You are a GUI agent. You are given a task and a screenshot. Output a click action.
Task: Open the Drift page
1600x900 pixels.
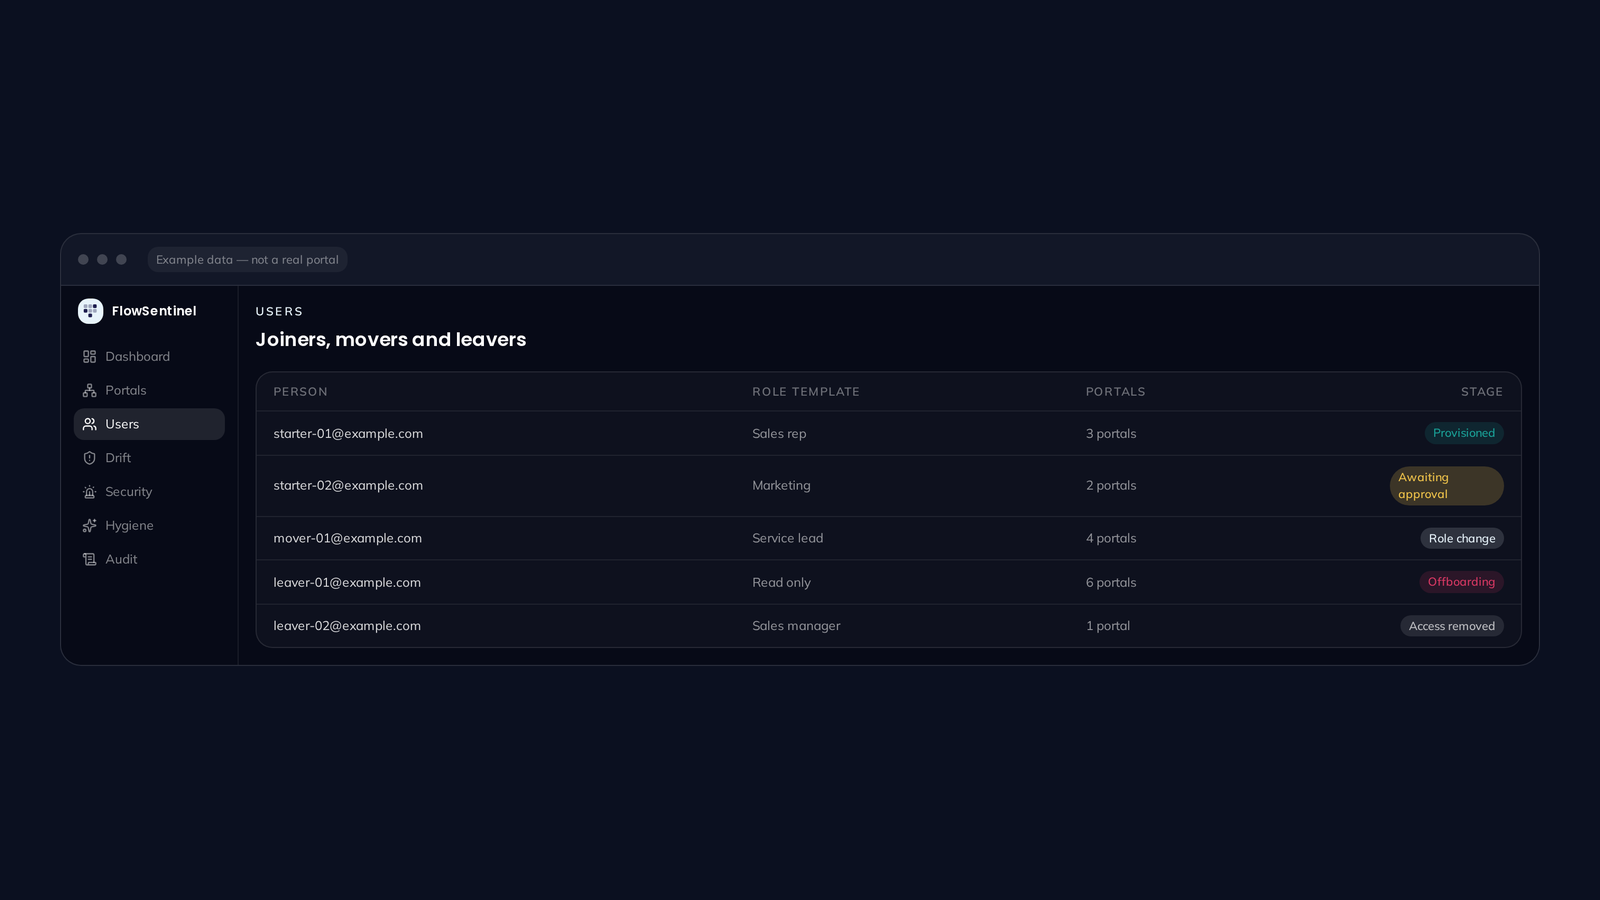point(149,458)
